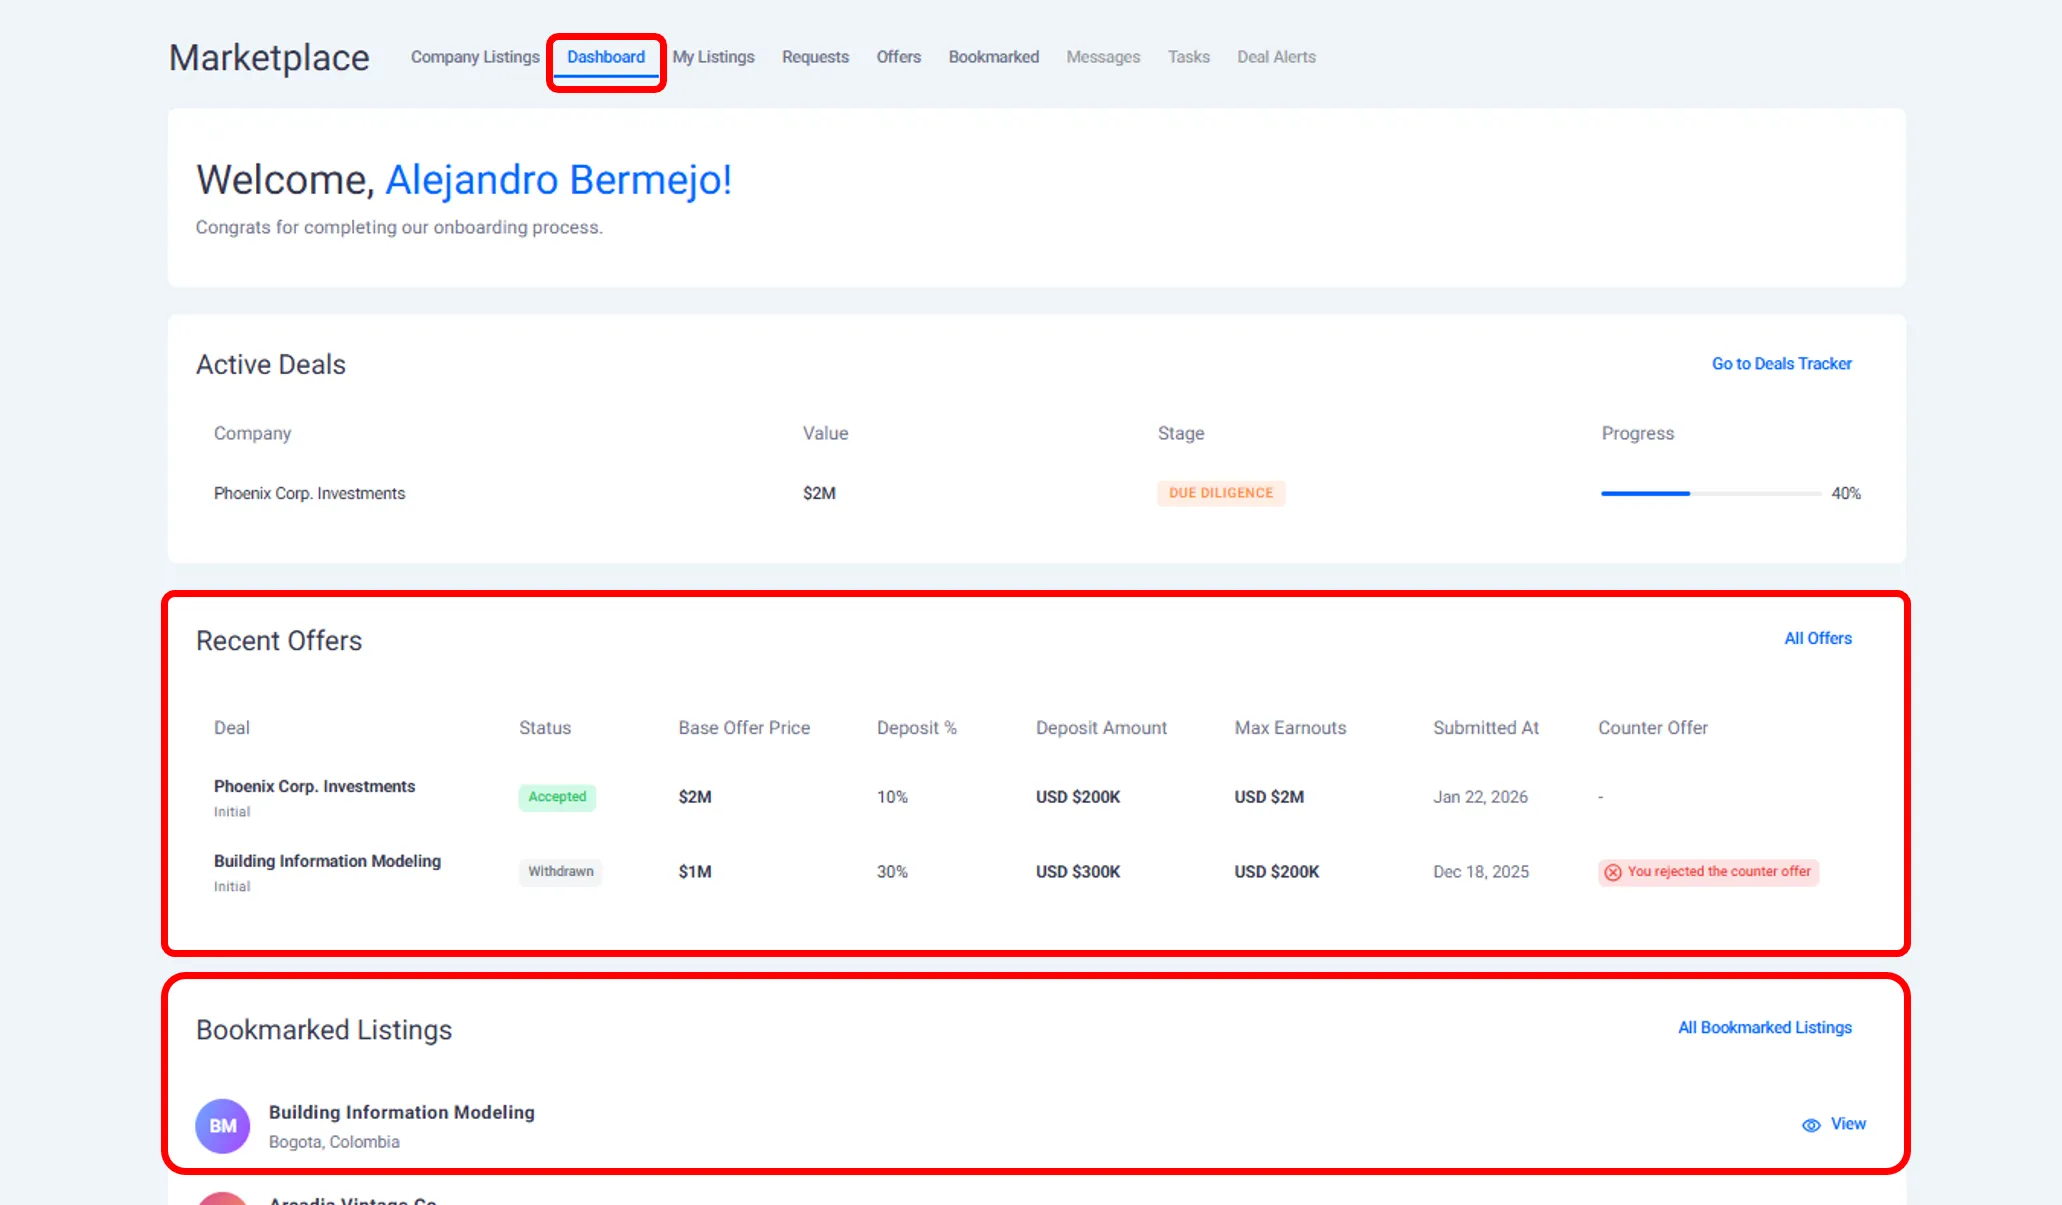
Task: Open the Requests tab
Action: pos(815,57)
